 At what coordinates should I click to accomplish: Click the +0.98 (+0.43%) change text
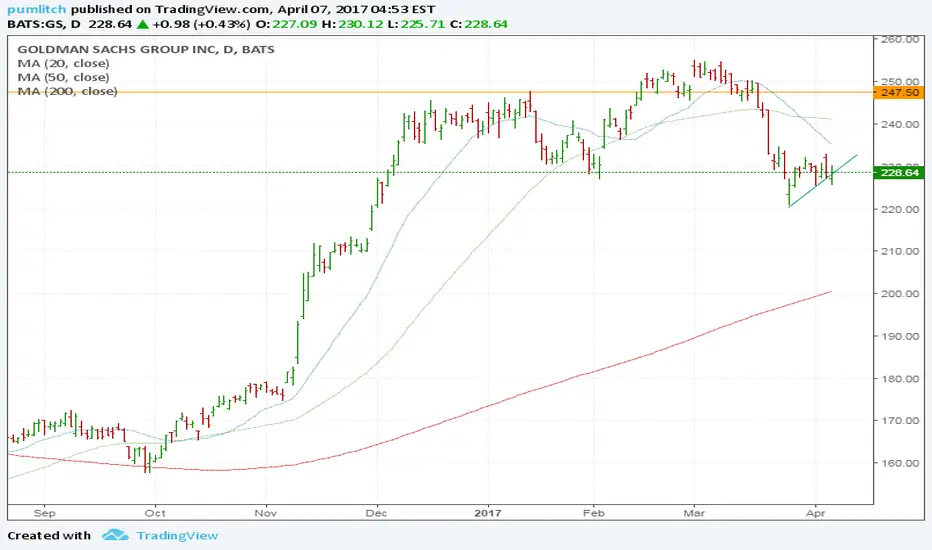point(201,24)
